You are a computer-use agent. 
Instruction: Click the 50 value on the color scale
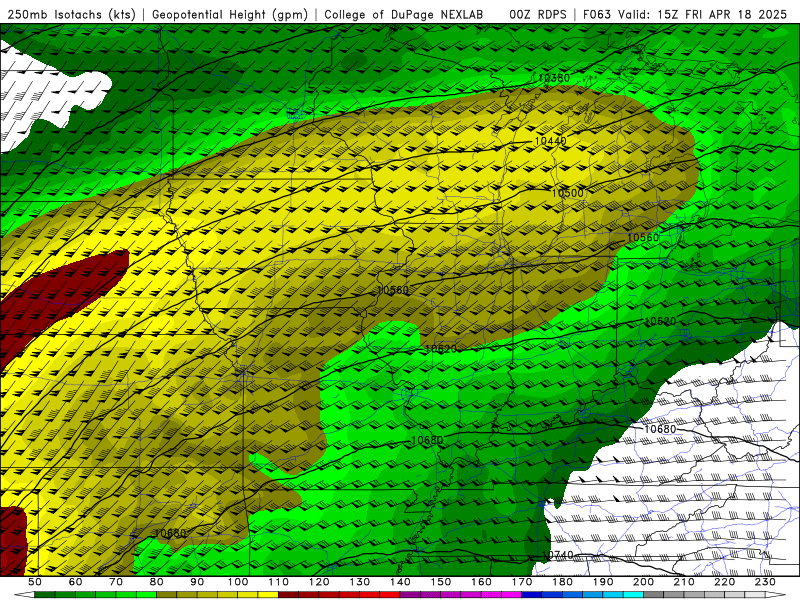click(x=34, y=582)
